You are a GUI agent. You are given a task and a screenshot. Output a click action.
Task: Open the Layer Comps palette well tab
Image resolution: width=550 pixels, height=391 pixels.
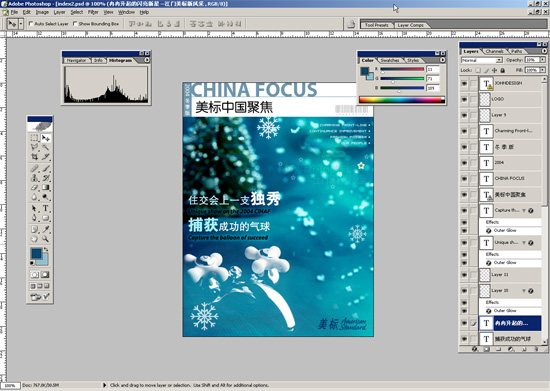[x=410, y=25]
